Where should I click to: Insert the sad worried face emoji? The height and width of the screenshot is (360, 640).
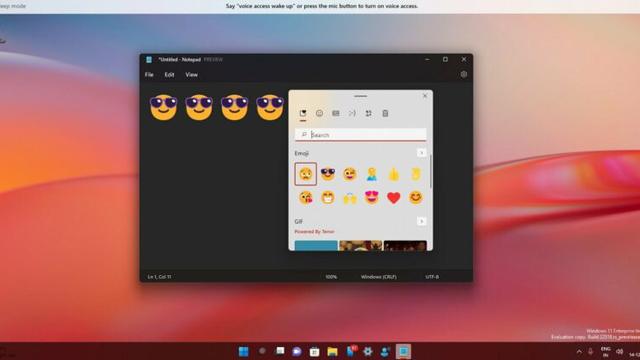tap(306, 174)
